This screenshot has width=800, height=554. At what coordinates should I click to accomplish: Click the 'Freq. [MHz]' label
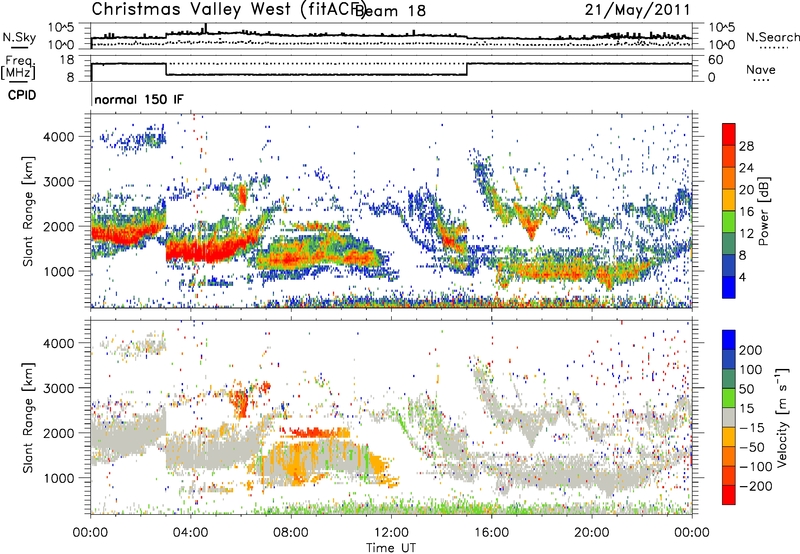(18, 68)
